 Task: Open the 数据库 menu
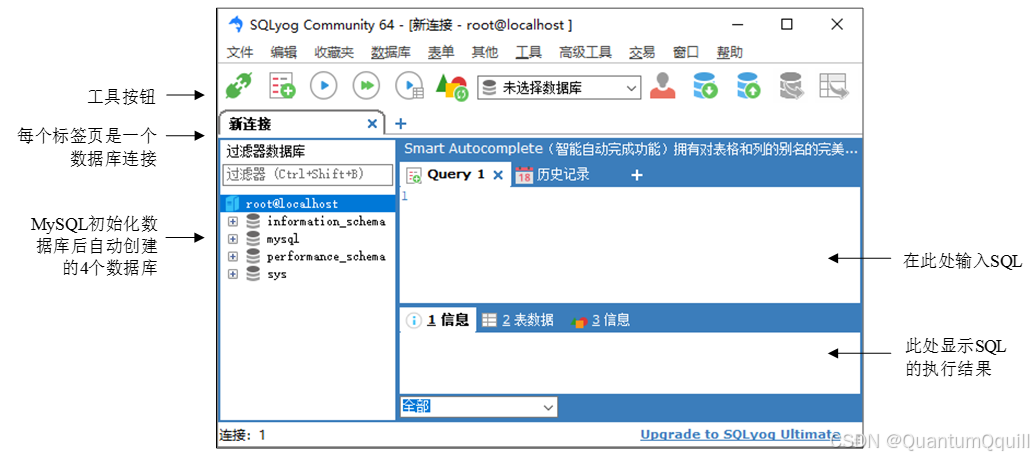(391, 53)
